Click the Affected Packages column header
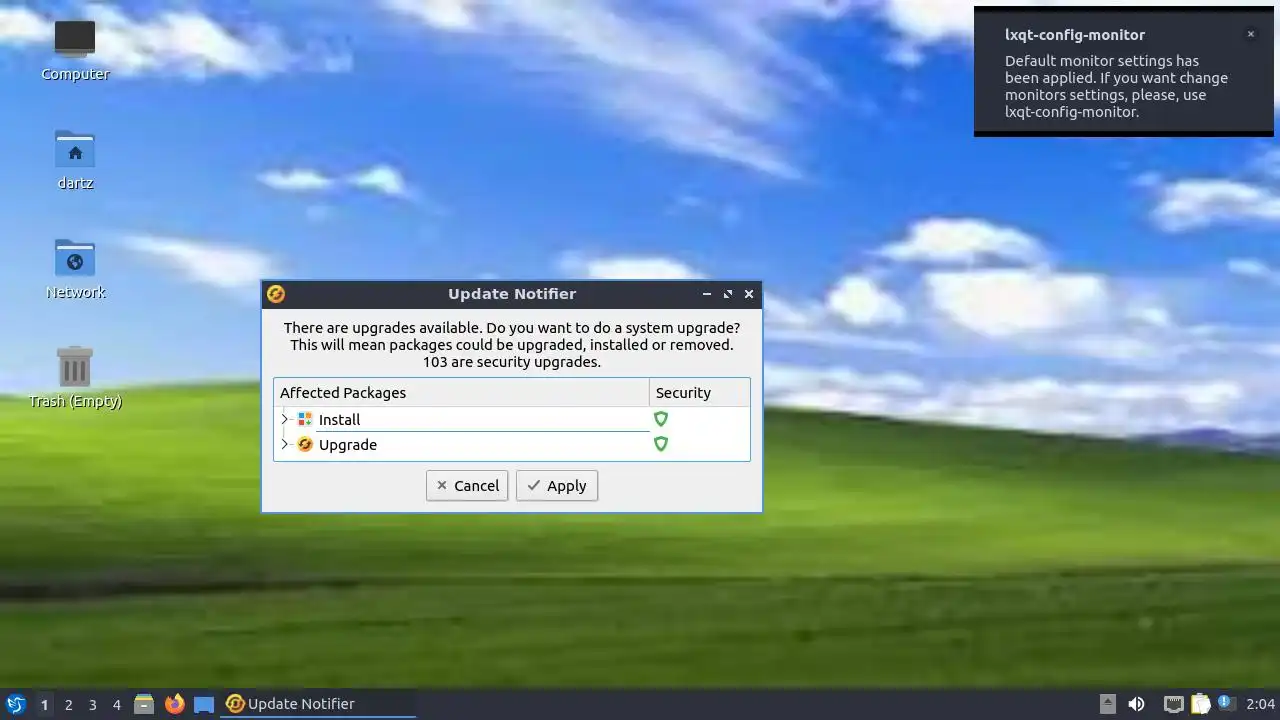The height and width of the screenshot is (720, 1280). click(461, 392)
